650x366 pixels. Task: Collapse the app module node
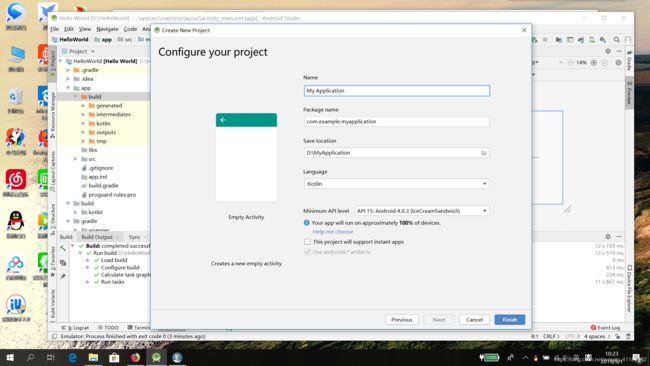[68, 88]
